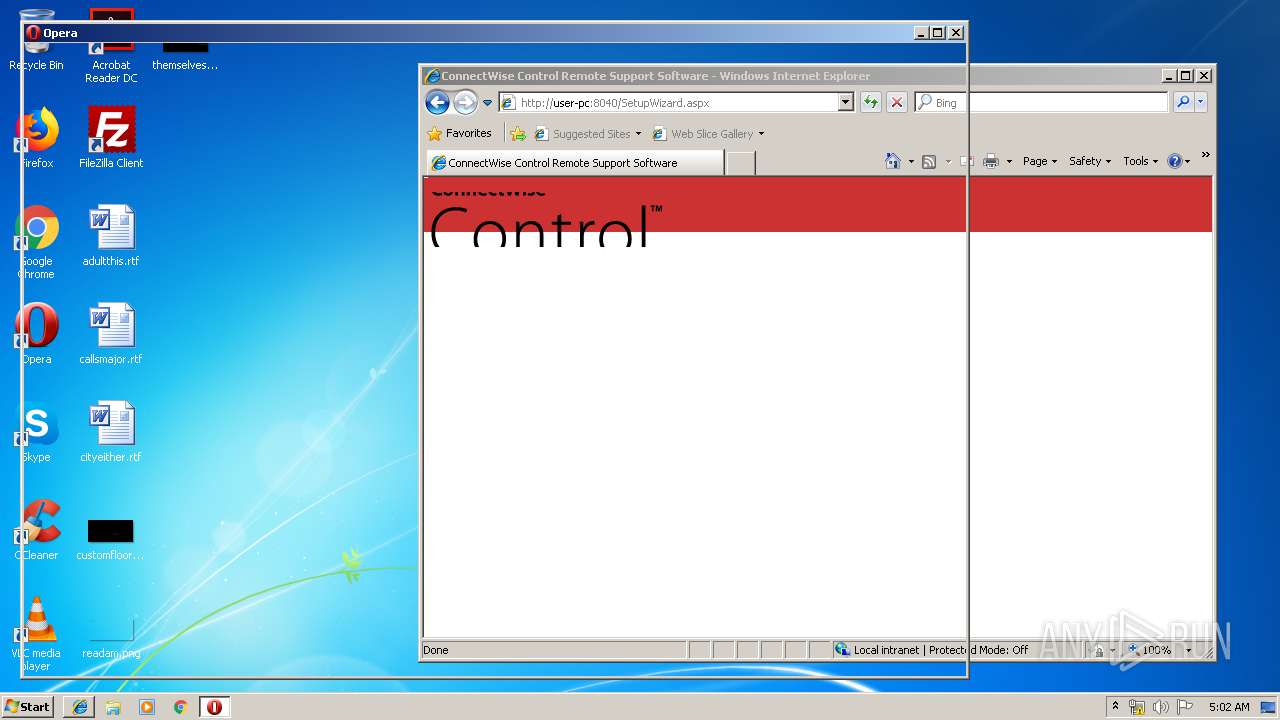Viewport: 1280px width, 720px height.
Task: Open the Safety menu
Action: 1090,161
